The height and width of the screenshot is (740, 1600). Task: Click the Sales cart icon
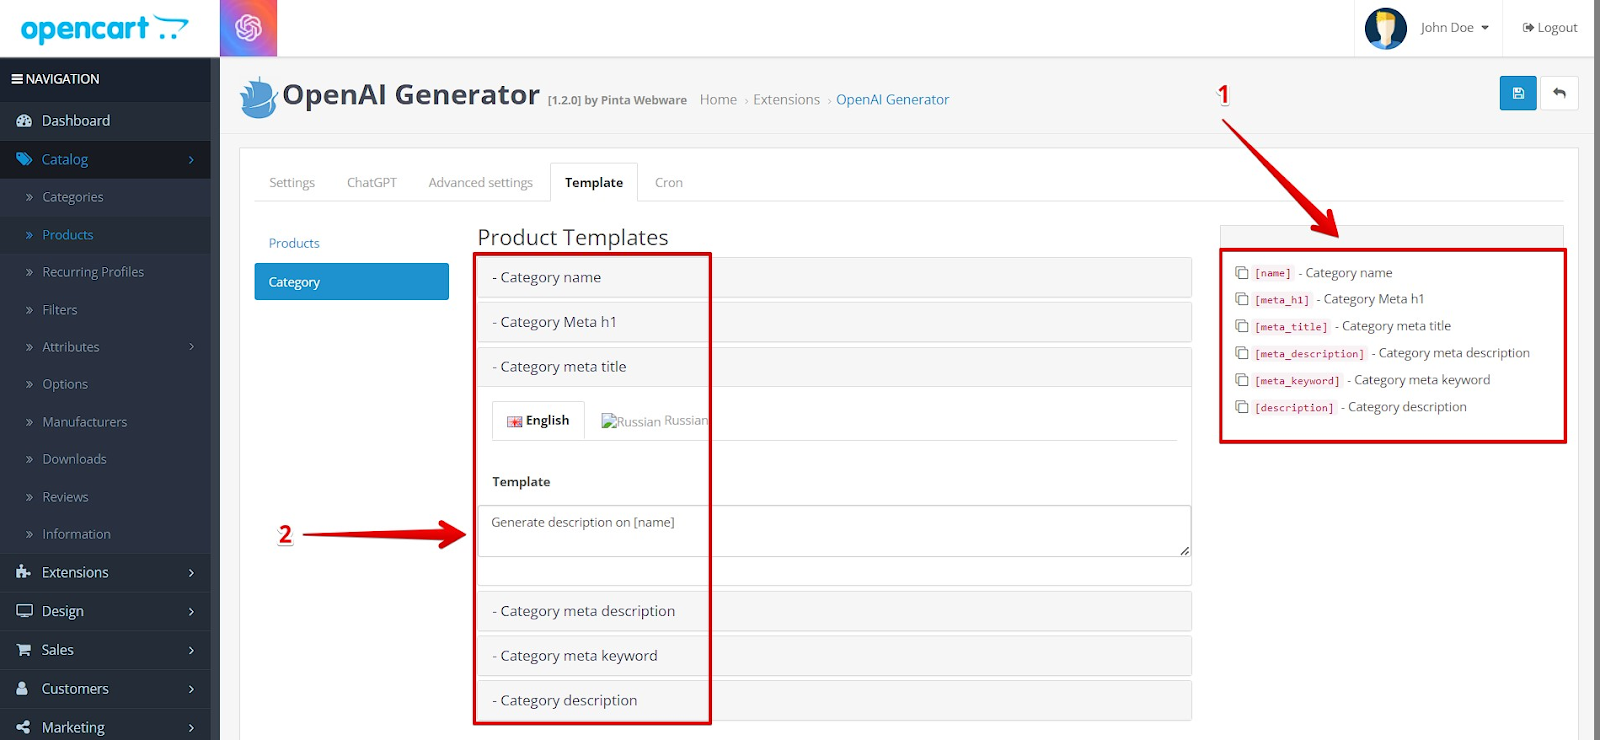click(x=24, y=650)
